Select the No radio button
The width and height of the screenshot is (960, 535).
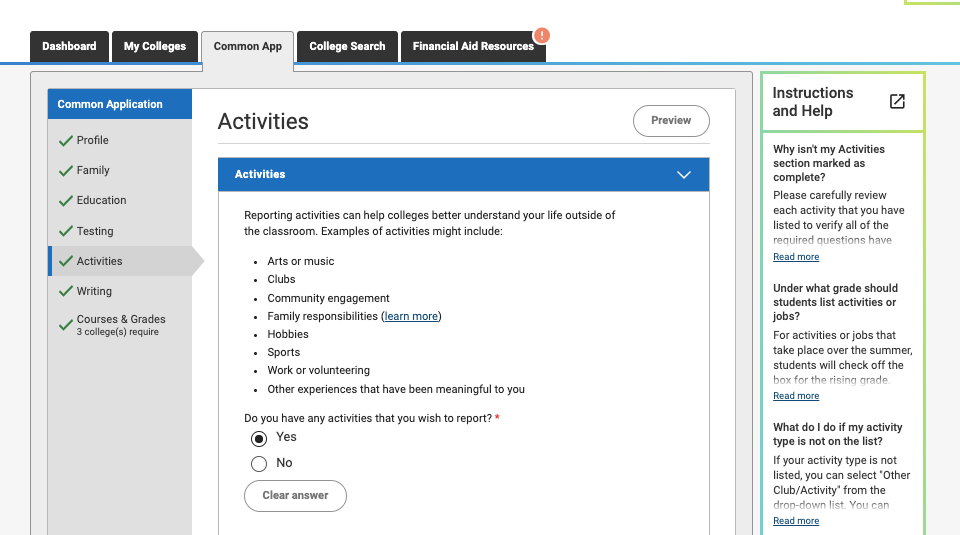[x=259, y=463]
